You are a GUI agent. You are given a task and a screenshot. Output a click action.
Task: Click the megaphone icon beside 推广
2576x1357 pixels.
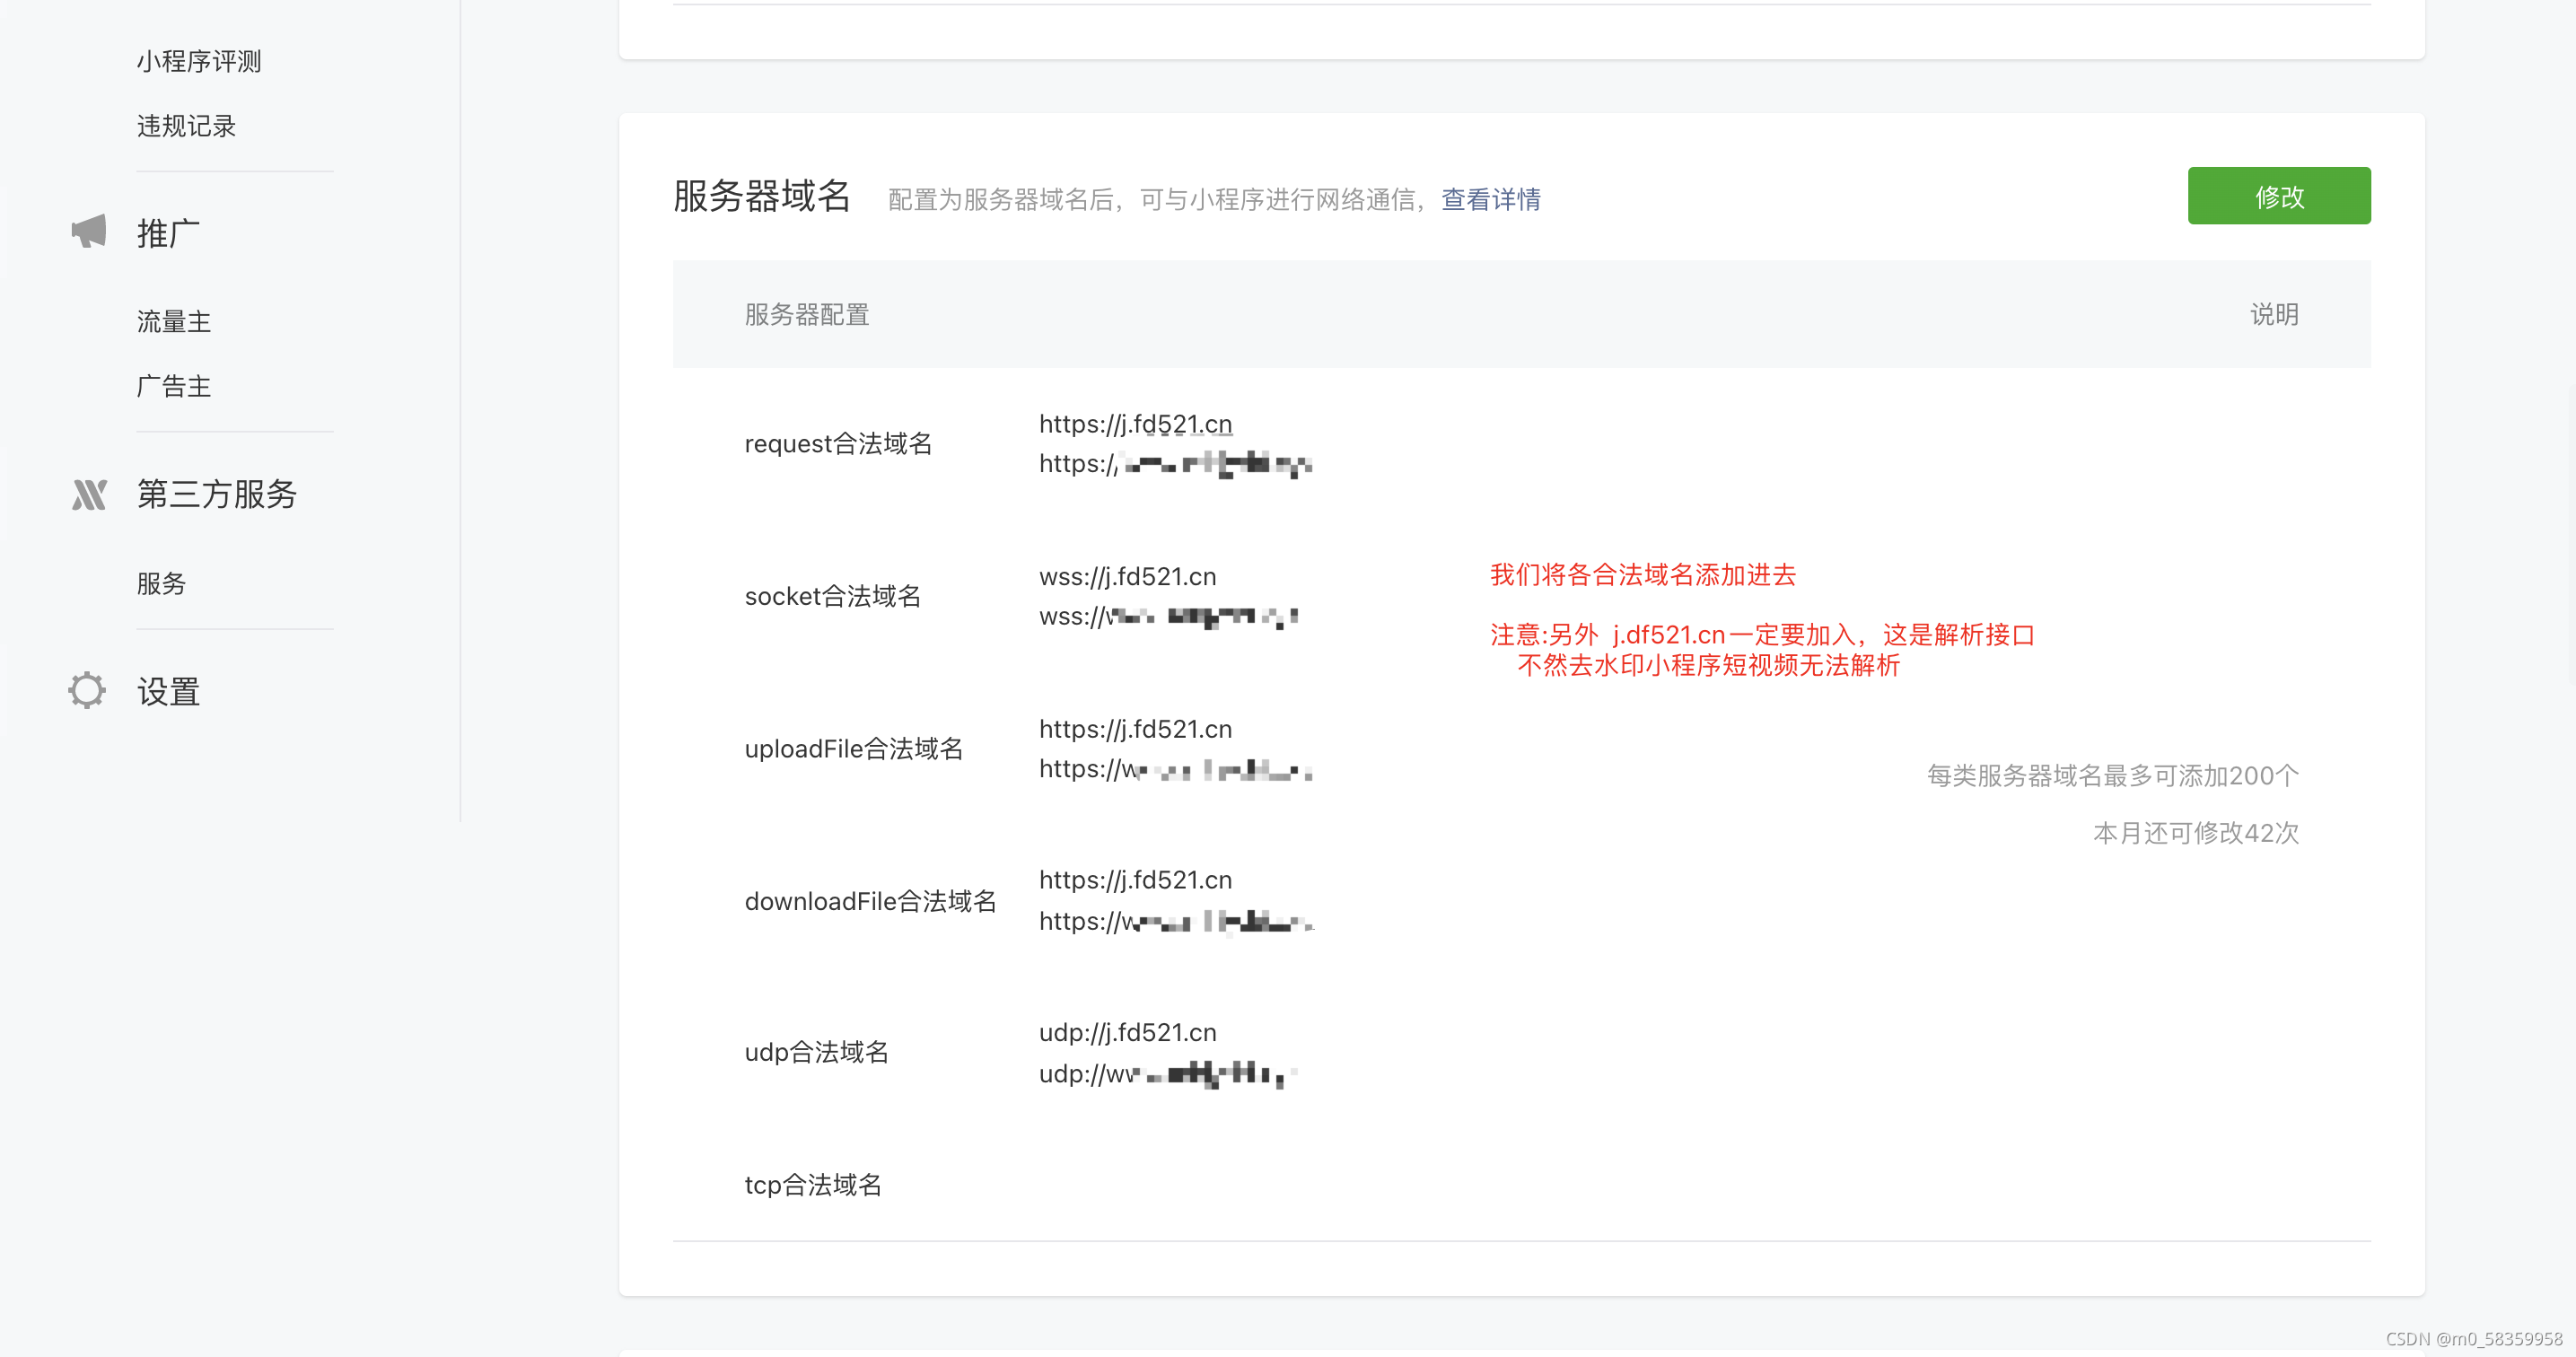click(88, 232)
